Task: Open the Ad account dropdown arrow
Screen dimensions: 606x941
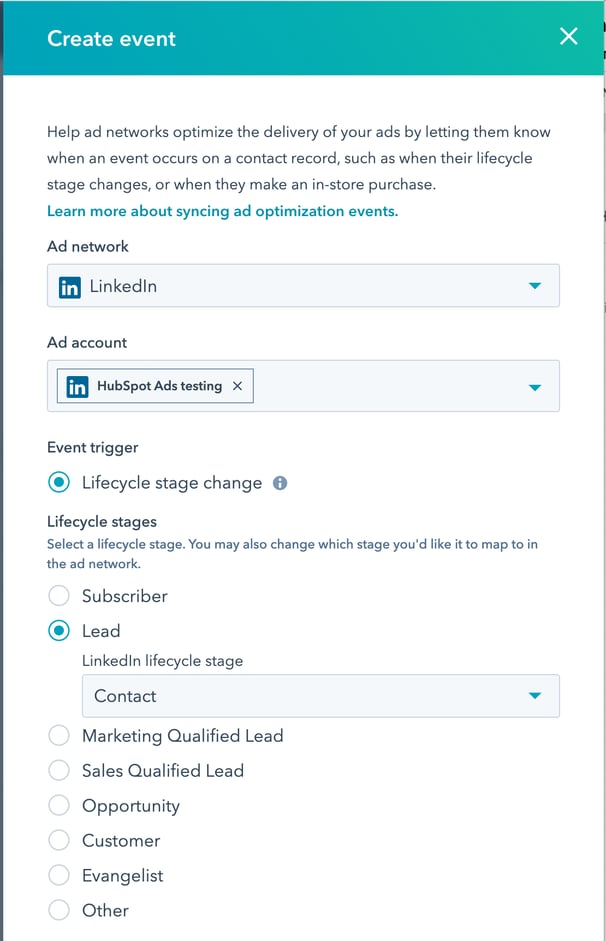Action: (x=534, y=387)
